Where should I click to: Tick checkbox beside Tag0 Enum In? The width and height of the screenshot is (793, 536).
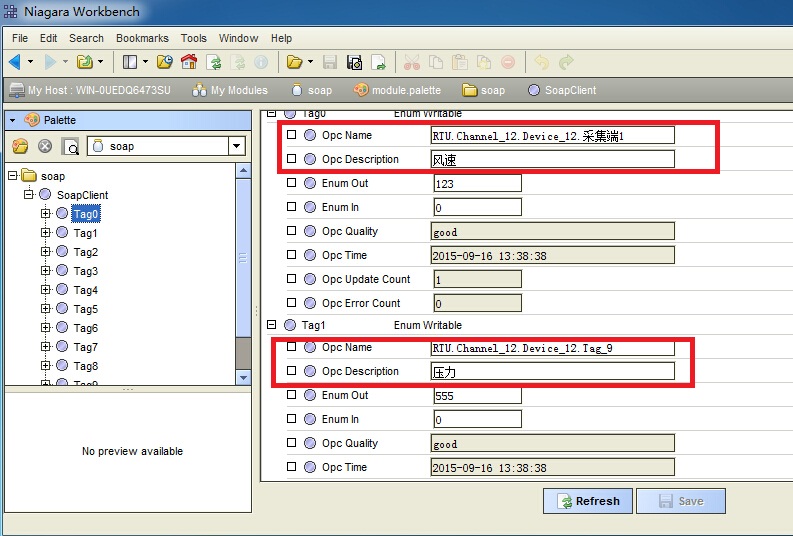tap(291, 206)
